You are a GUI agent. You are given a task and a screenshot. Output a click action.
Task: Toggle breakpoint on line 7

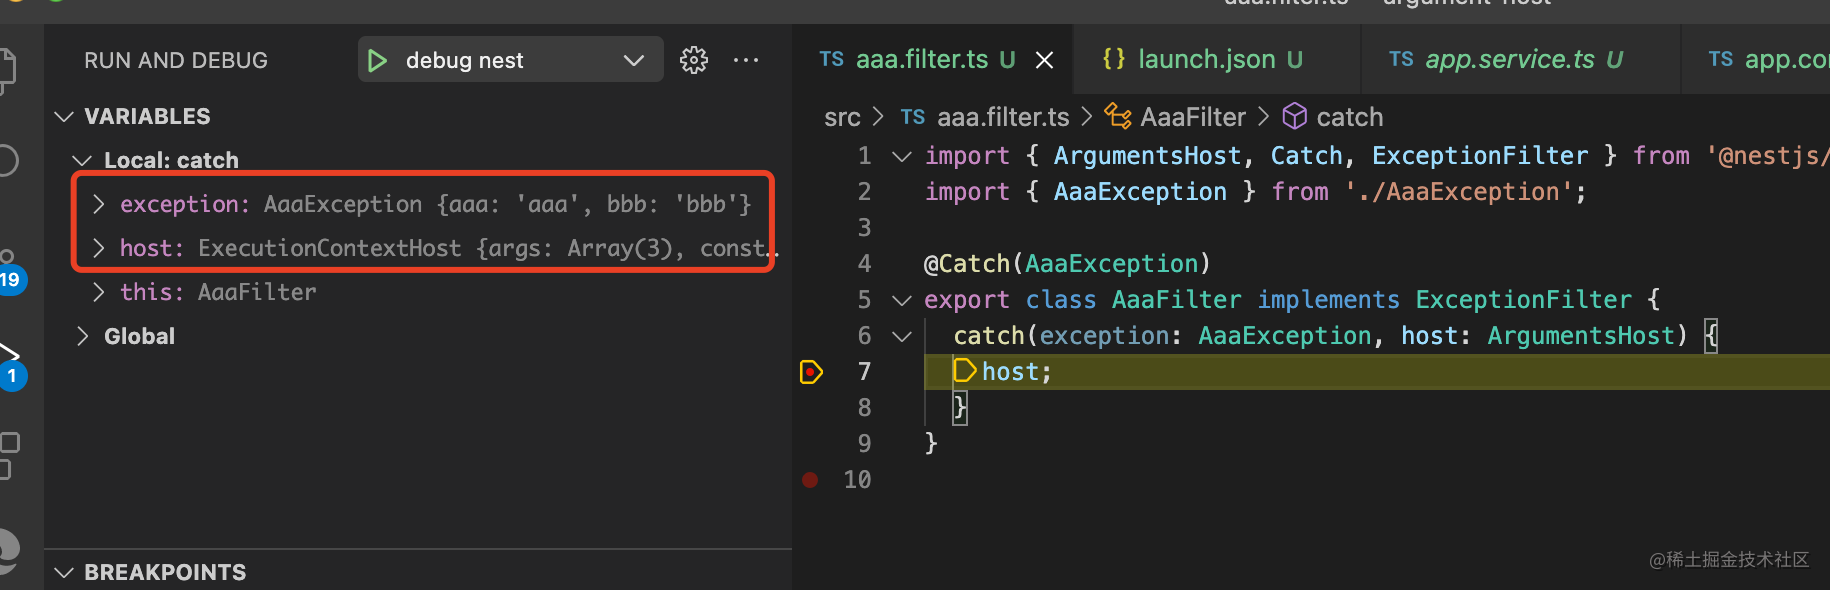click(x=811, y=372)
